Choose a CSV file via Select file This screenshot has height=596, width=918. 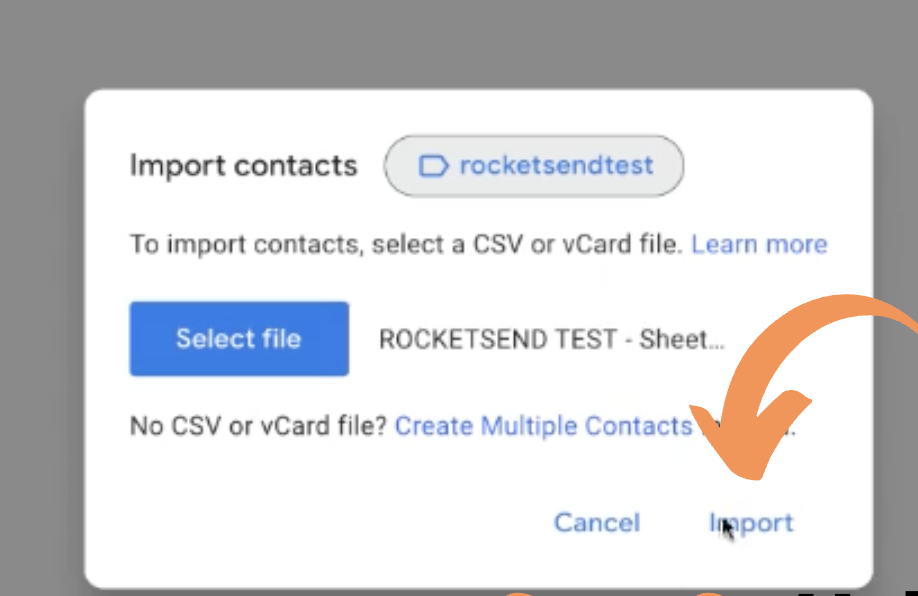pyautogui.click(x=238, y=338)
